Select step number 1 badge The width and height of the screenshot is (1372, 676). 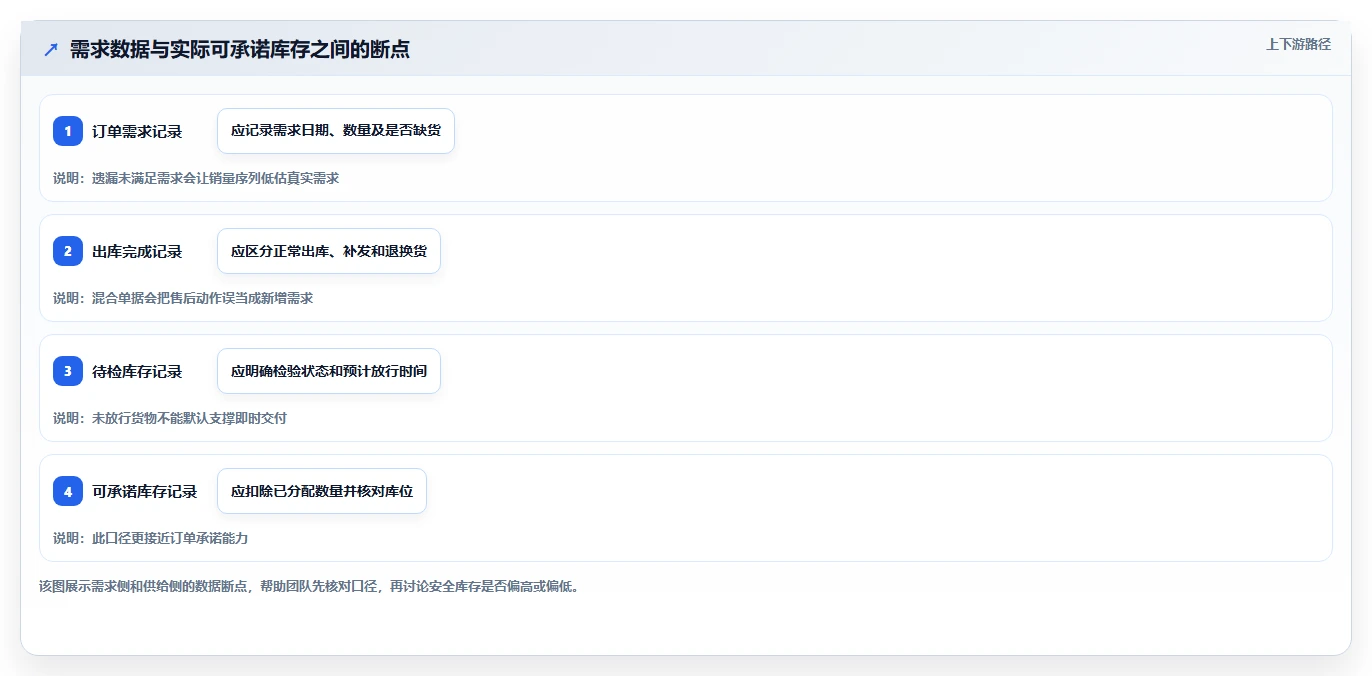coord(68,131)
